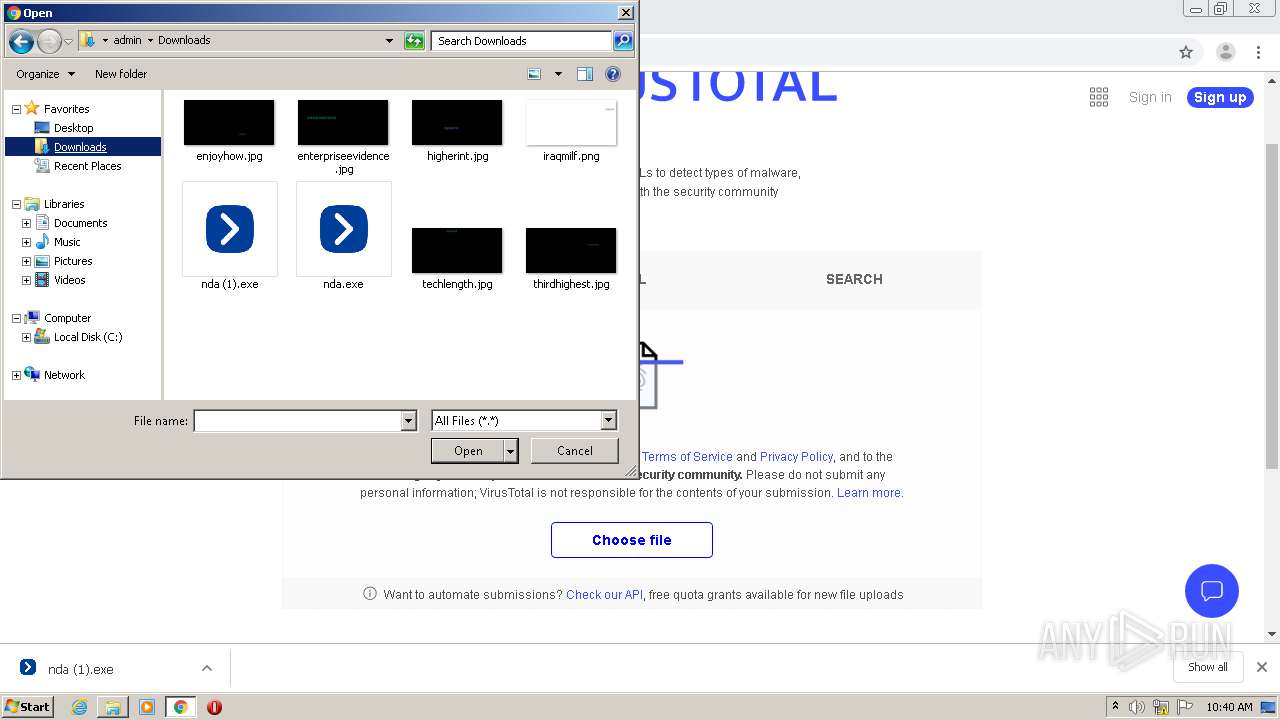
Task: Select the higherint.jpg thumbnail
Action: [457, 123]
